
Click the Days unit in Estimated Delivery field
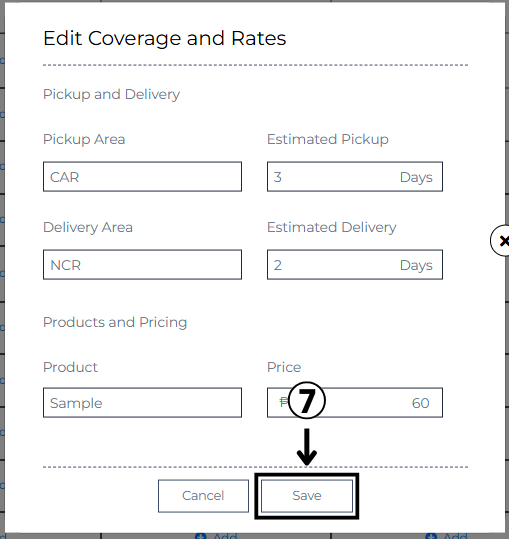[416, 265]
